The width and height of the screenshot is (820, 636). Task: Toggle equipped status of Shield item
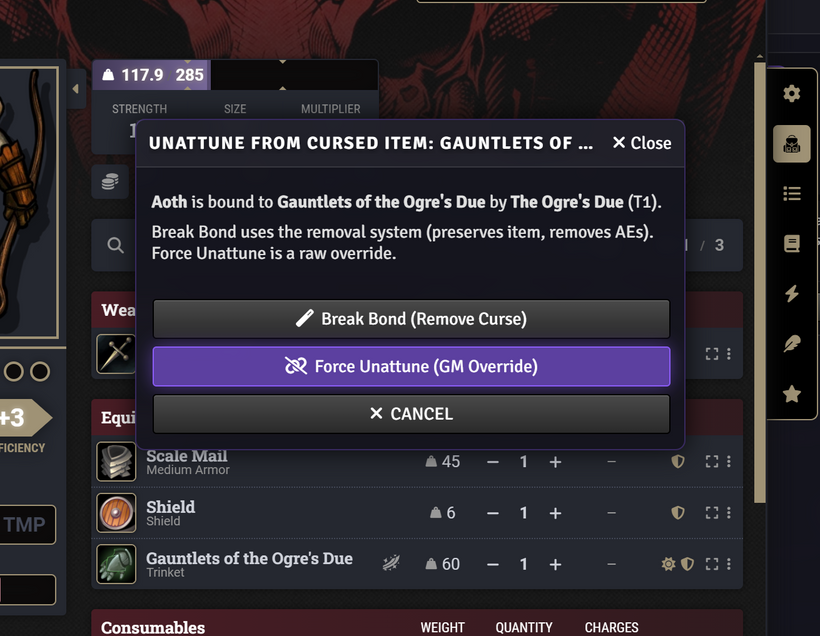pyautogui.click(x=678, y=513)
